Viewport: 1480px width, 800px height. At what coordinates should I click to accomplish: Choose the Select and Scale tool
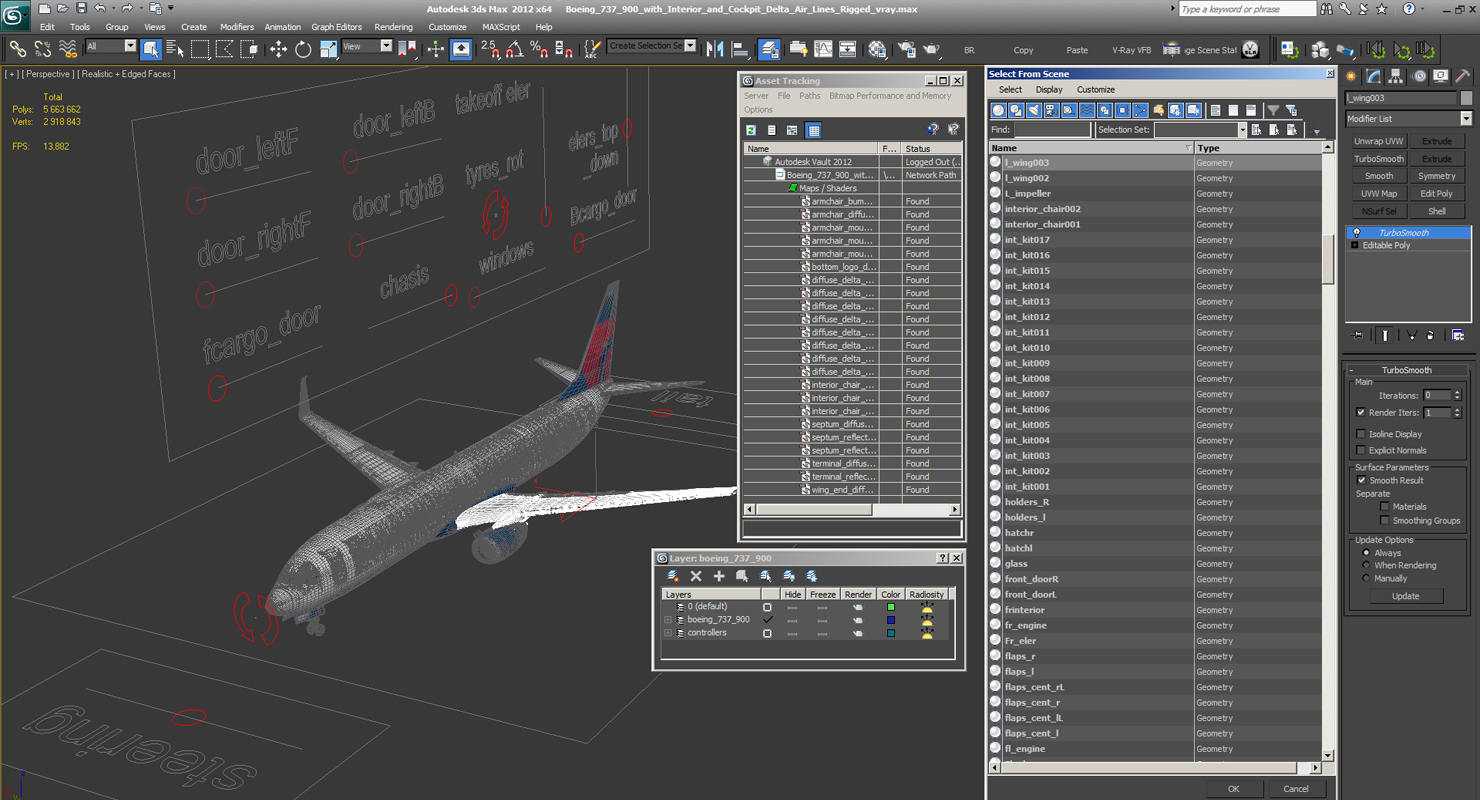pos(328,48)
